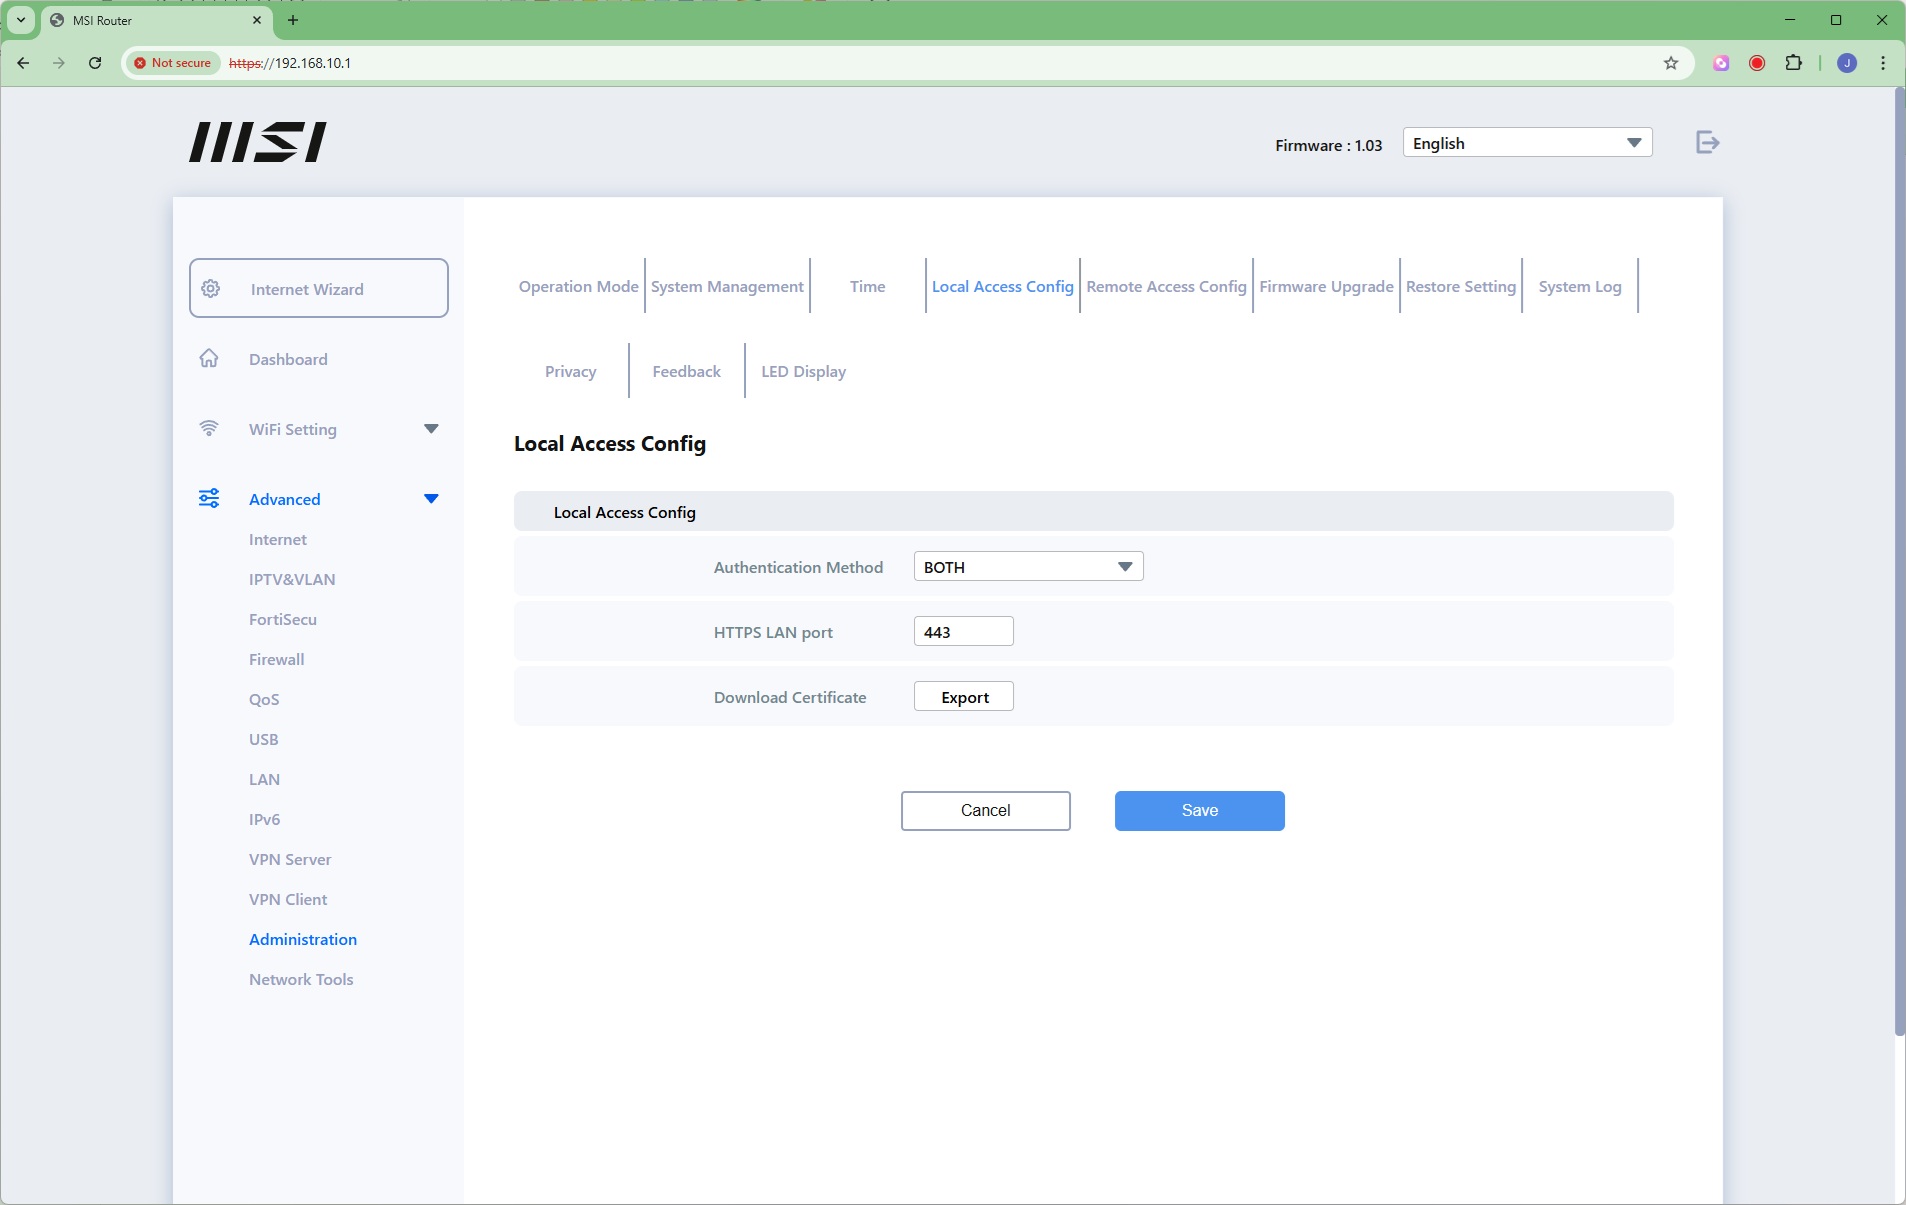Open the browser extensions puzzle icon

(x=1793, y=63)
